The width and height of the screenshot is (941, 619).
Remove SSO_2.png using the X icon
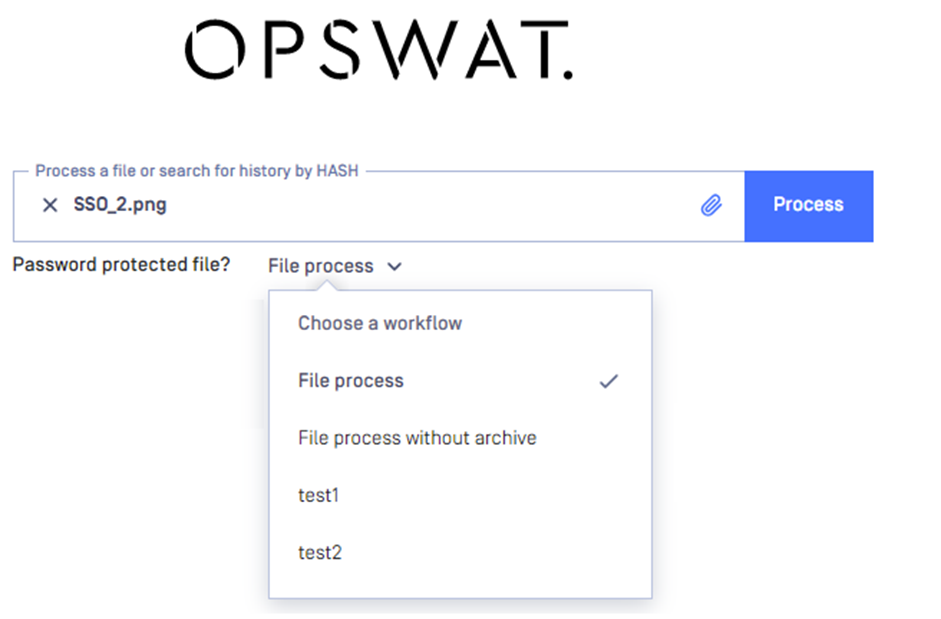pyautogui.click(x=50, y=205)
